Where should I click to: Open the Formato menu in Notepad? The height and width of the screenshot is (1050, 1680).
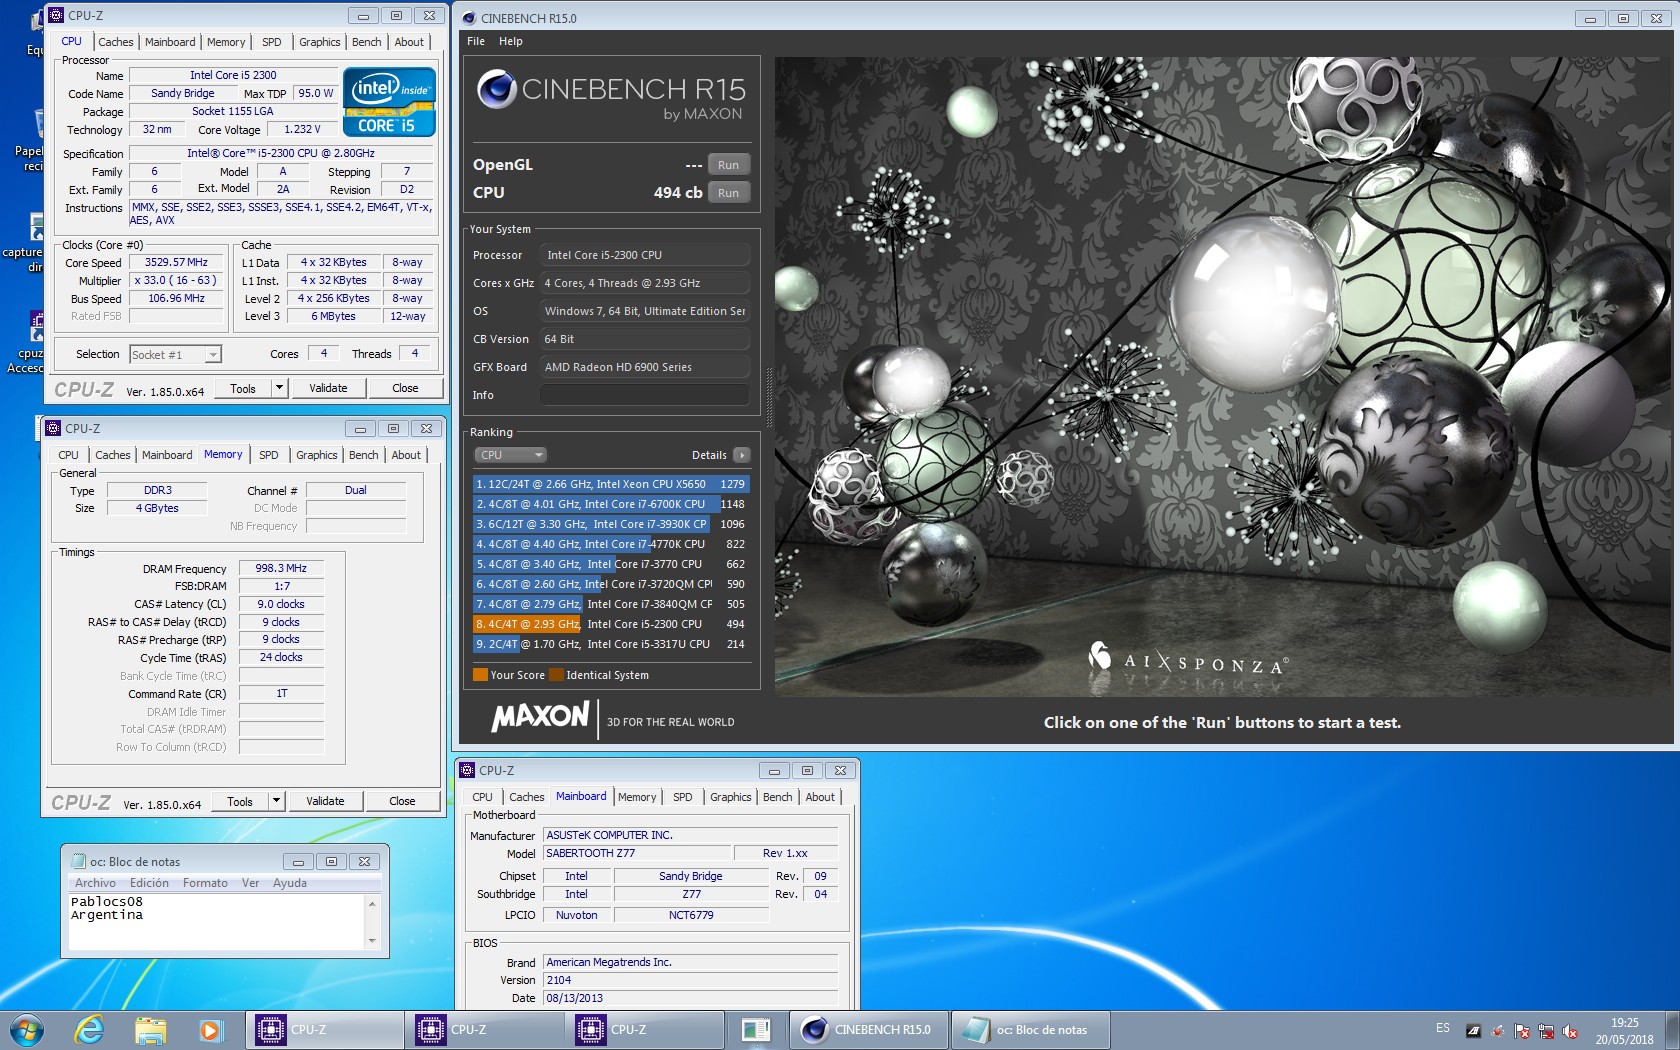pos(205,883)
